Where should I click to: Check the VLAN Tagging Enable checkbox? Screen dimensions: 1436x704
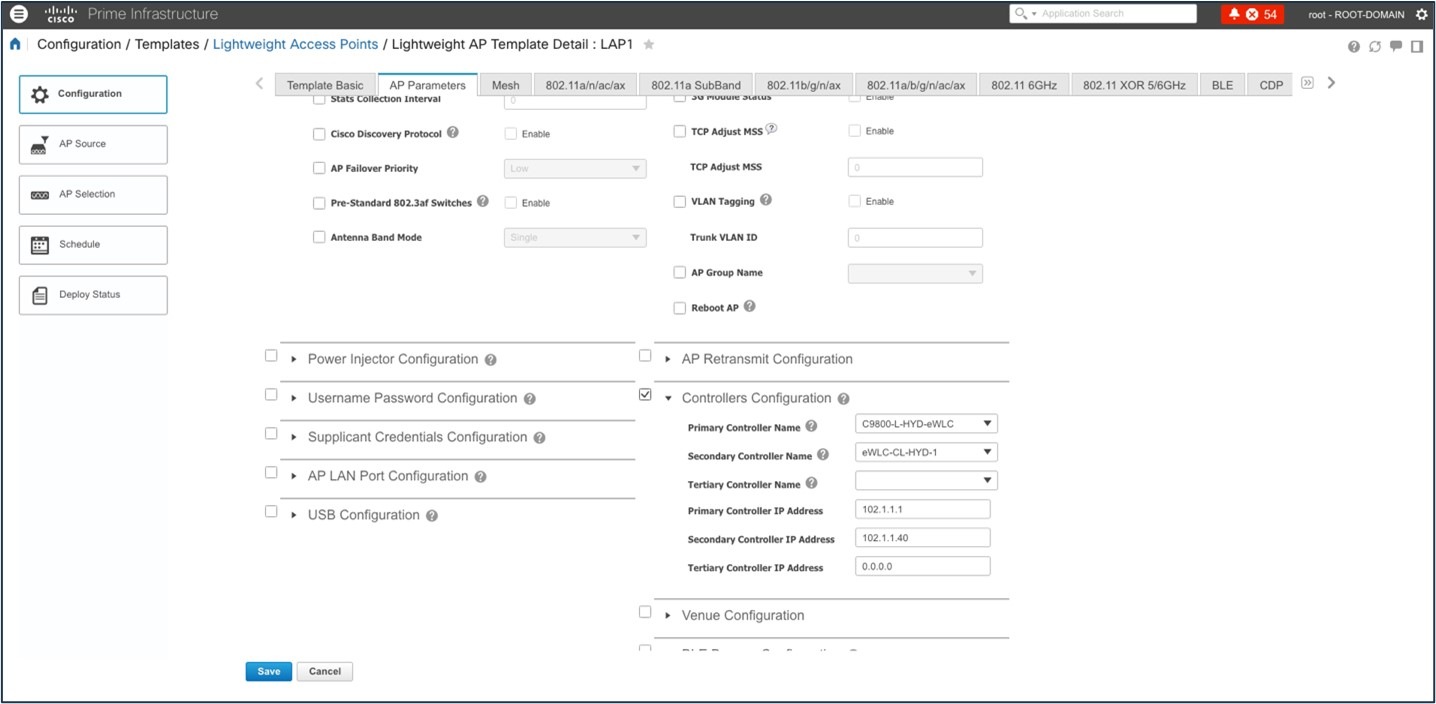pyautogui.click(x=855, y=201)
